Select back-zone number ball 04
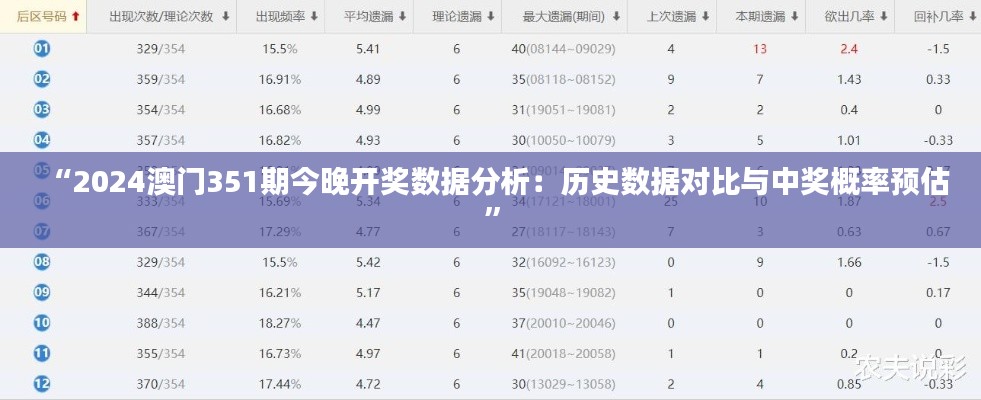981x400 pixels. (x=42, y=140)
